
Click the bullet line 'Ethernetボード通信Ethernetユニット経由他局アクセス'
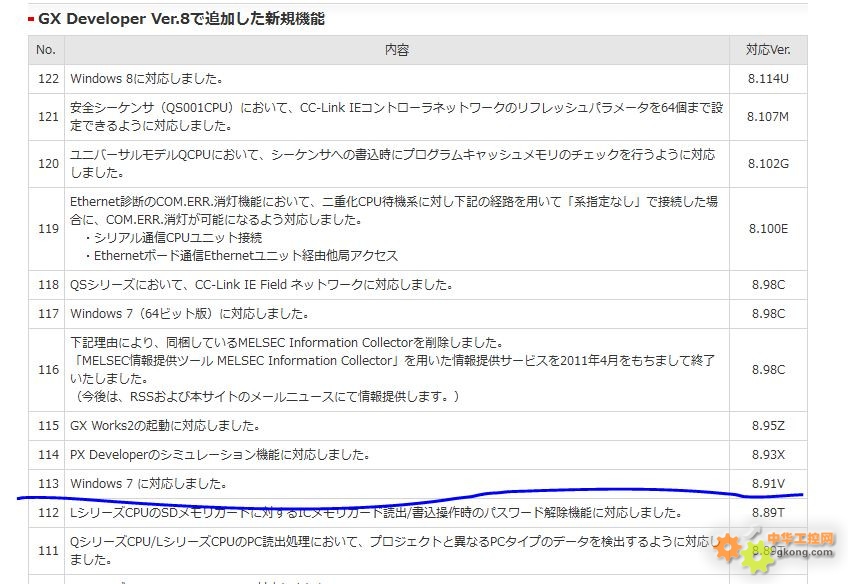[242, 256]
